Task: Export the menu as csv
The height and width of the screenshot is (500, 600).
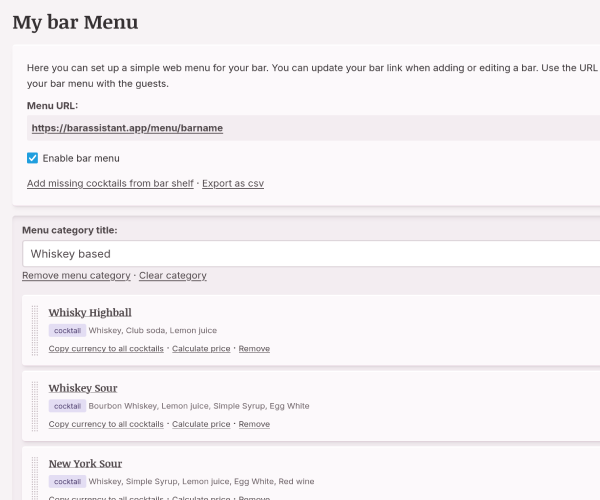Action: coord(233,184)
